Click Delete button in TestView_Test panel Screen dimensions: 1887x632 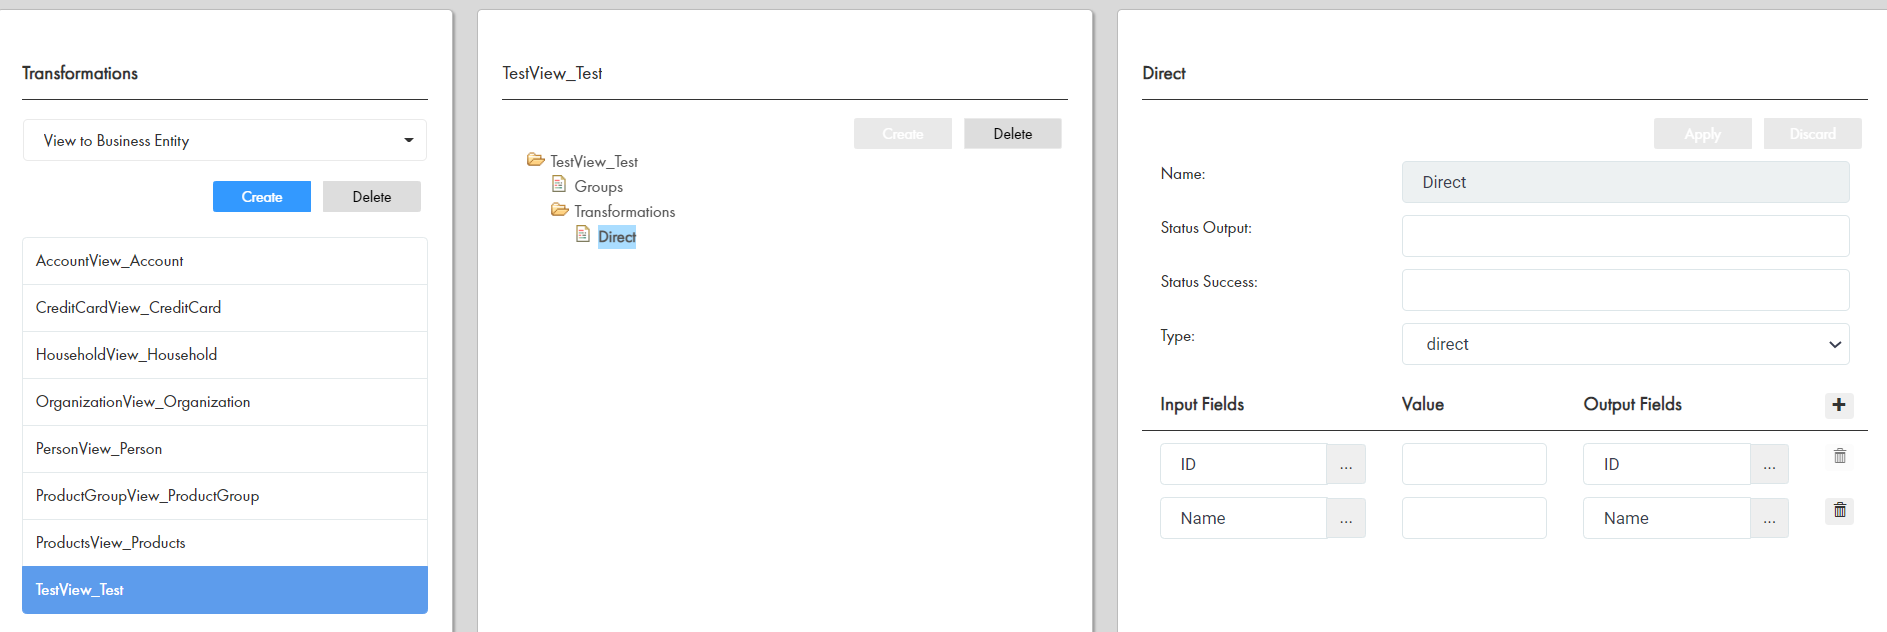tap(1013, 134)
